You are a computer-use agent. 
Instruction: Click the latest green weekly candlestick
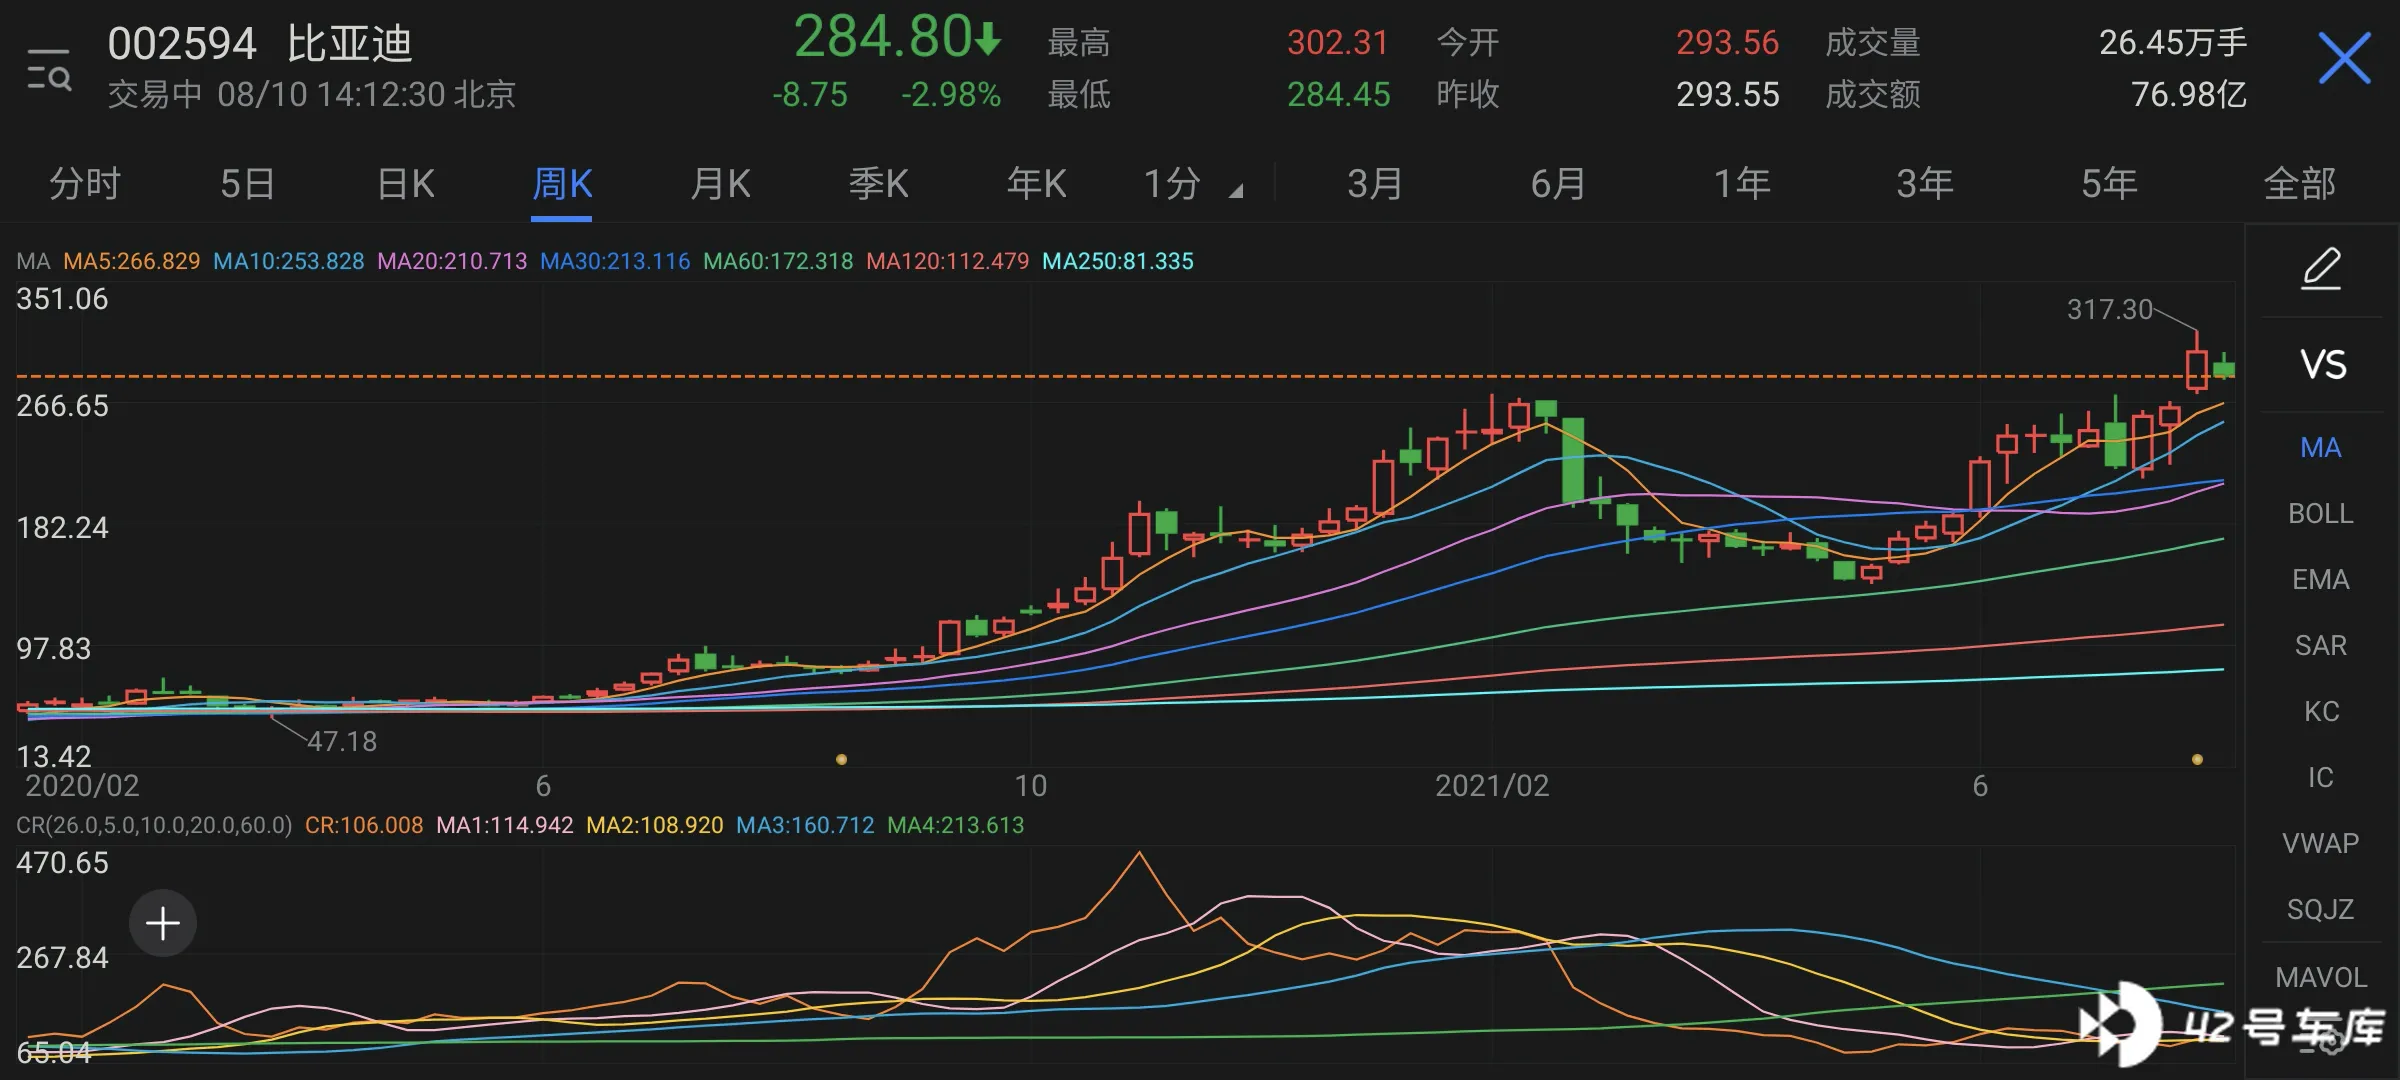click(x=2224, y=367)
